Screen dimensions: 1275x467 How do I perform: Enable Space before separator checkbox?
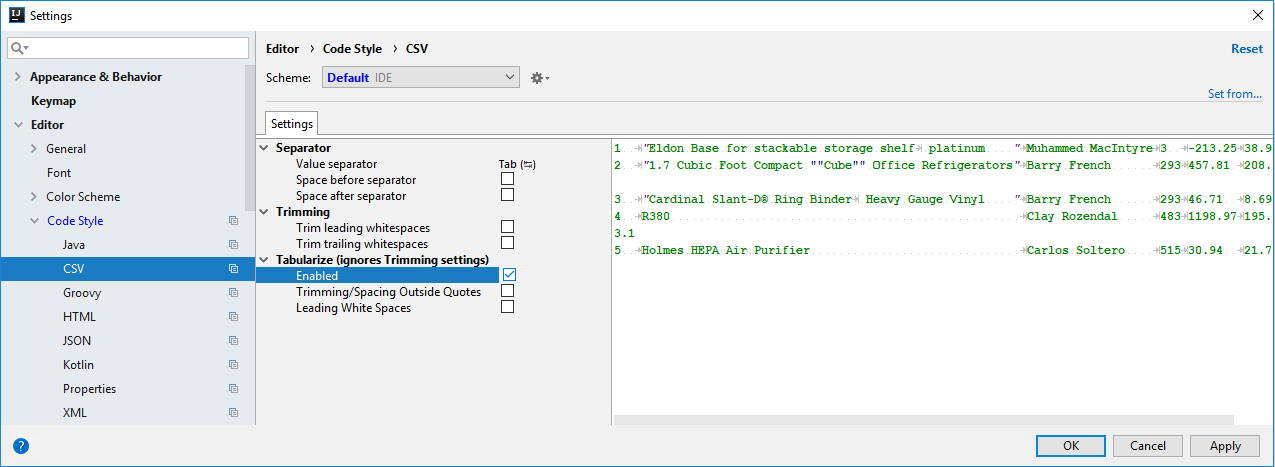(508, 179)
